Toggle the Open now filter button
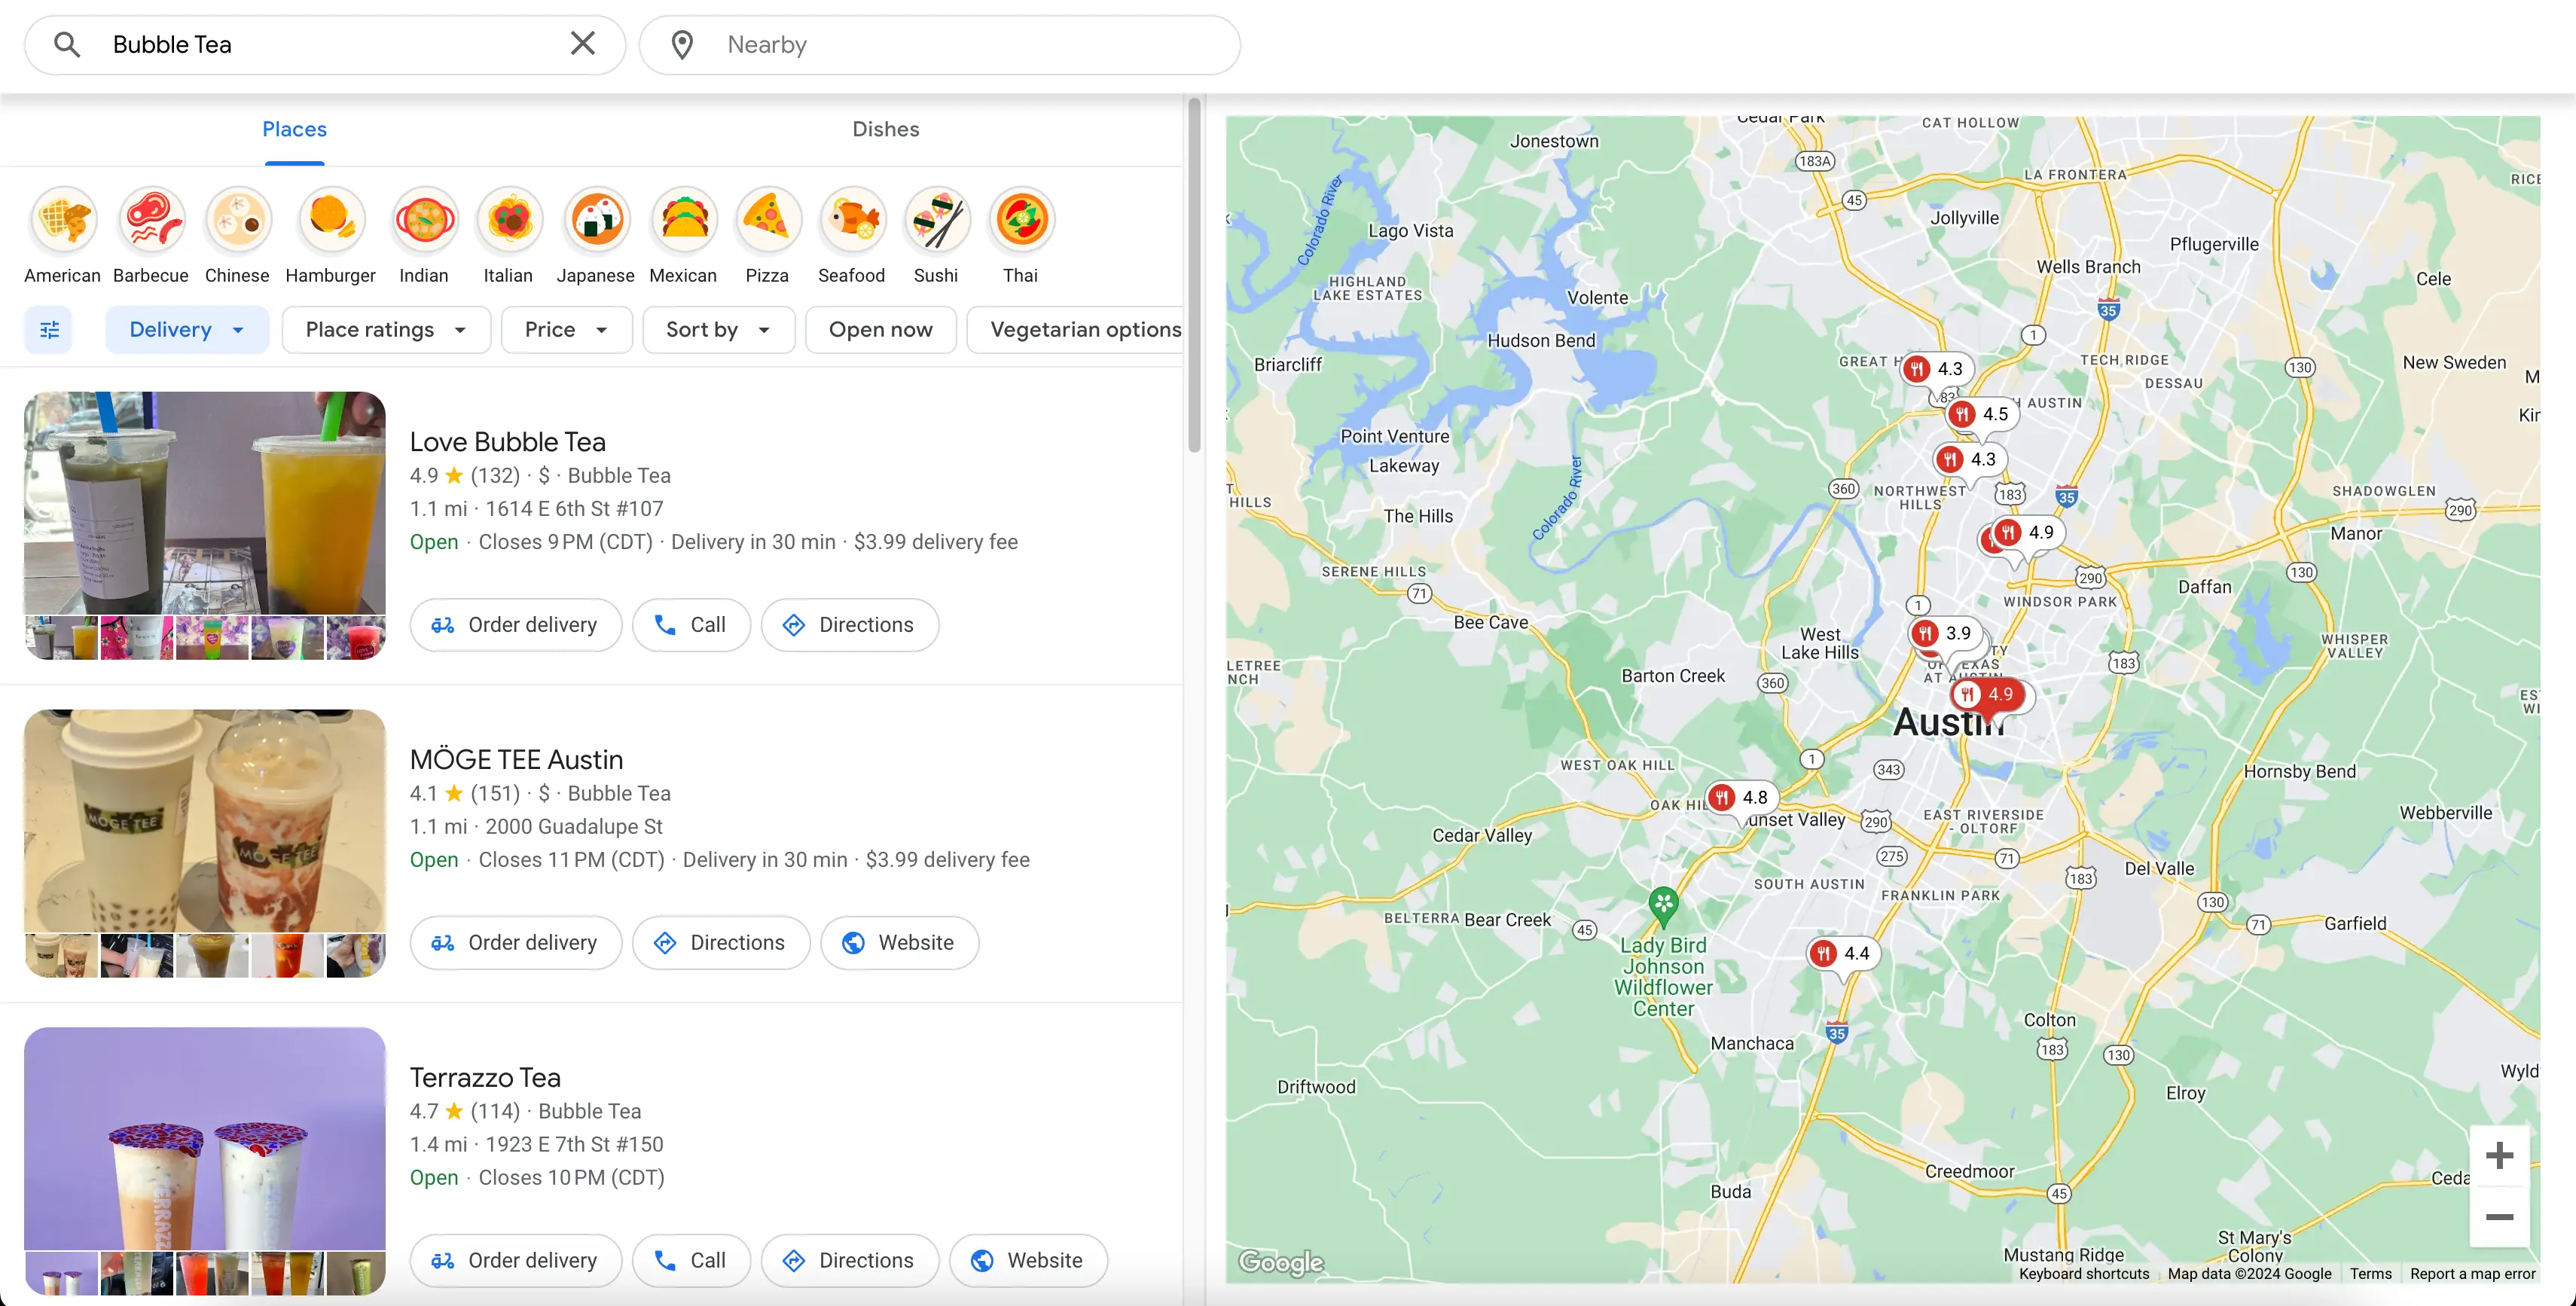 881,330
